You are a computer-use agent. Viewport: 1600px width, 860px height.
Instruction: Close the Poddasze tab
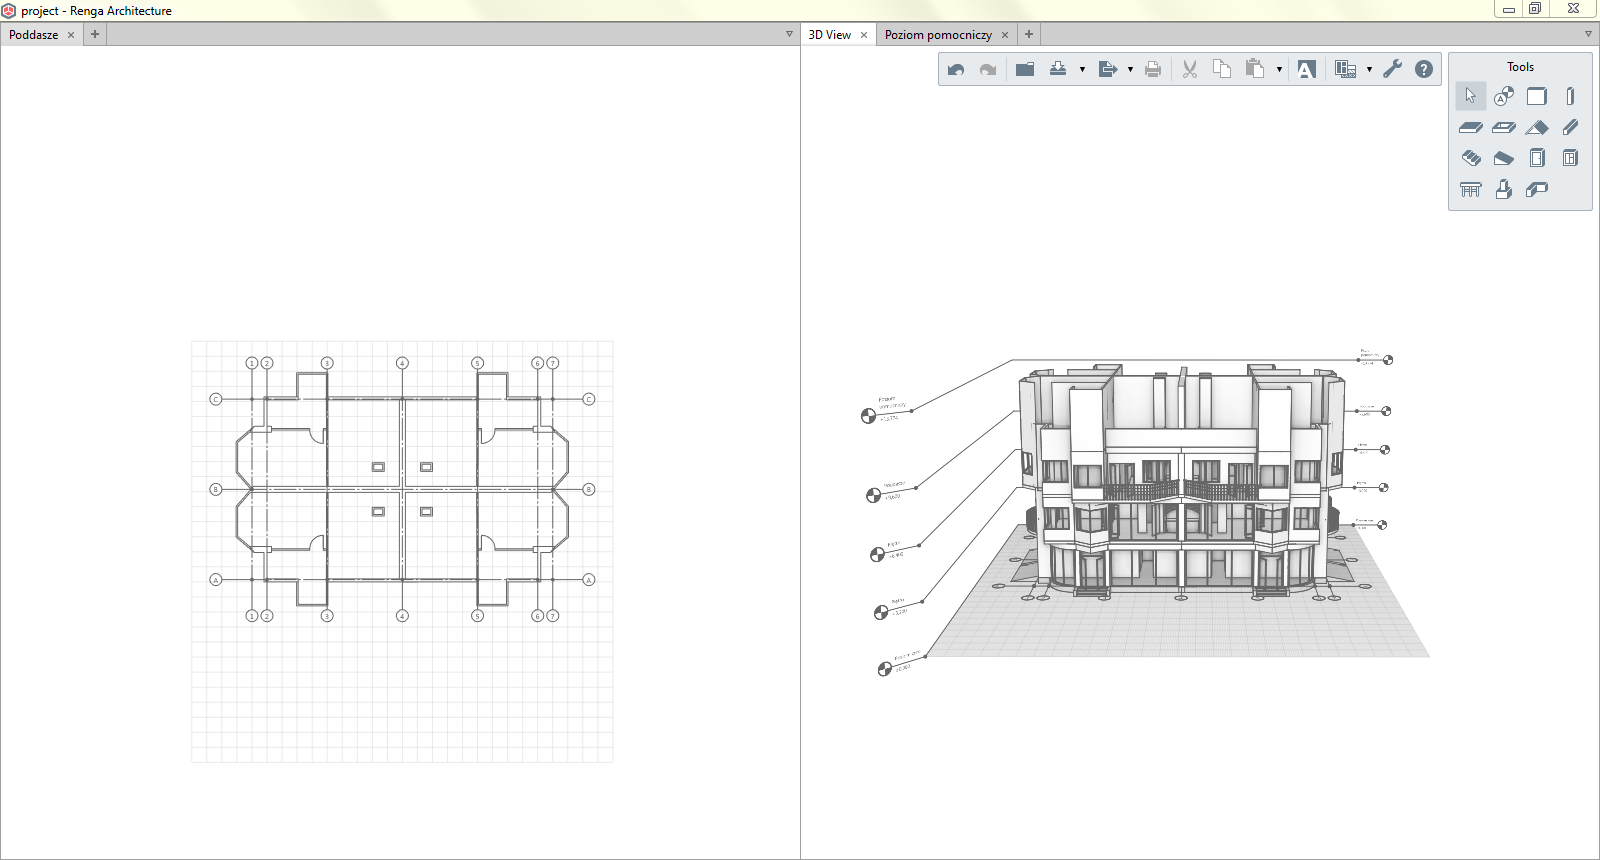point(71,35)
